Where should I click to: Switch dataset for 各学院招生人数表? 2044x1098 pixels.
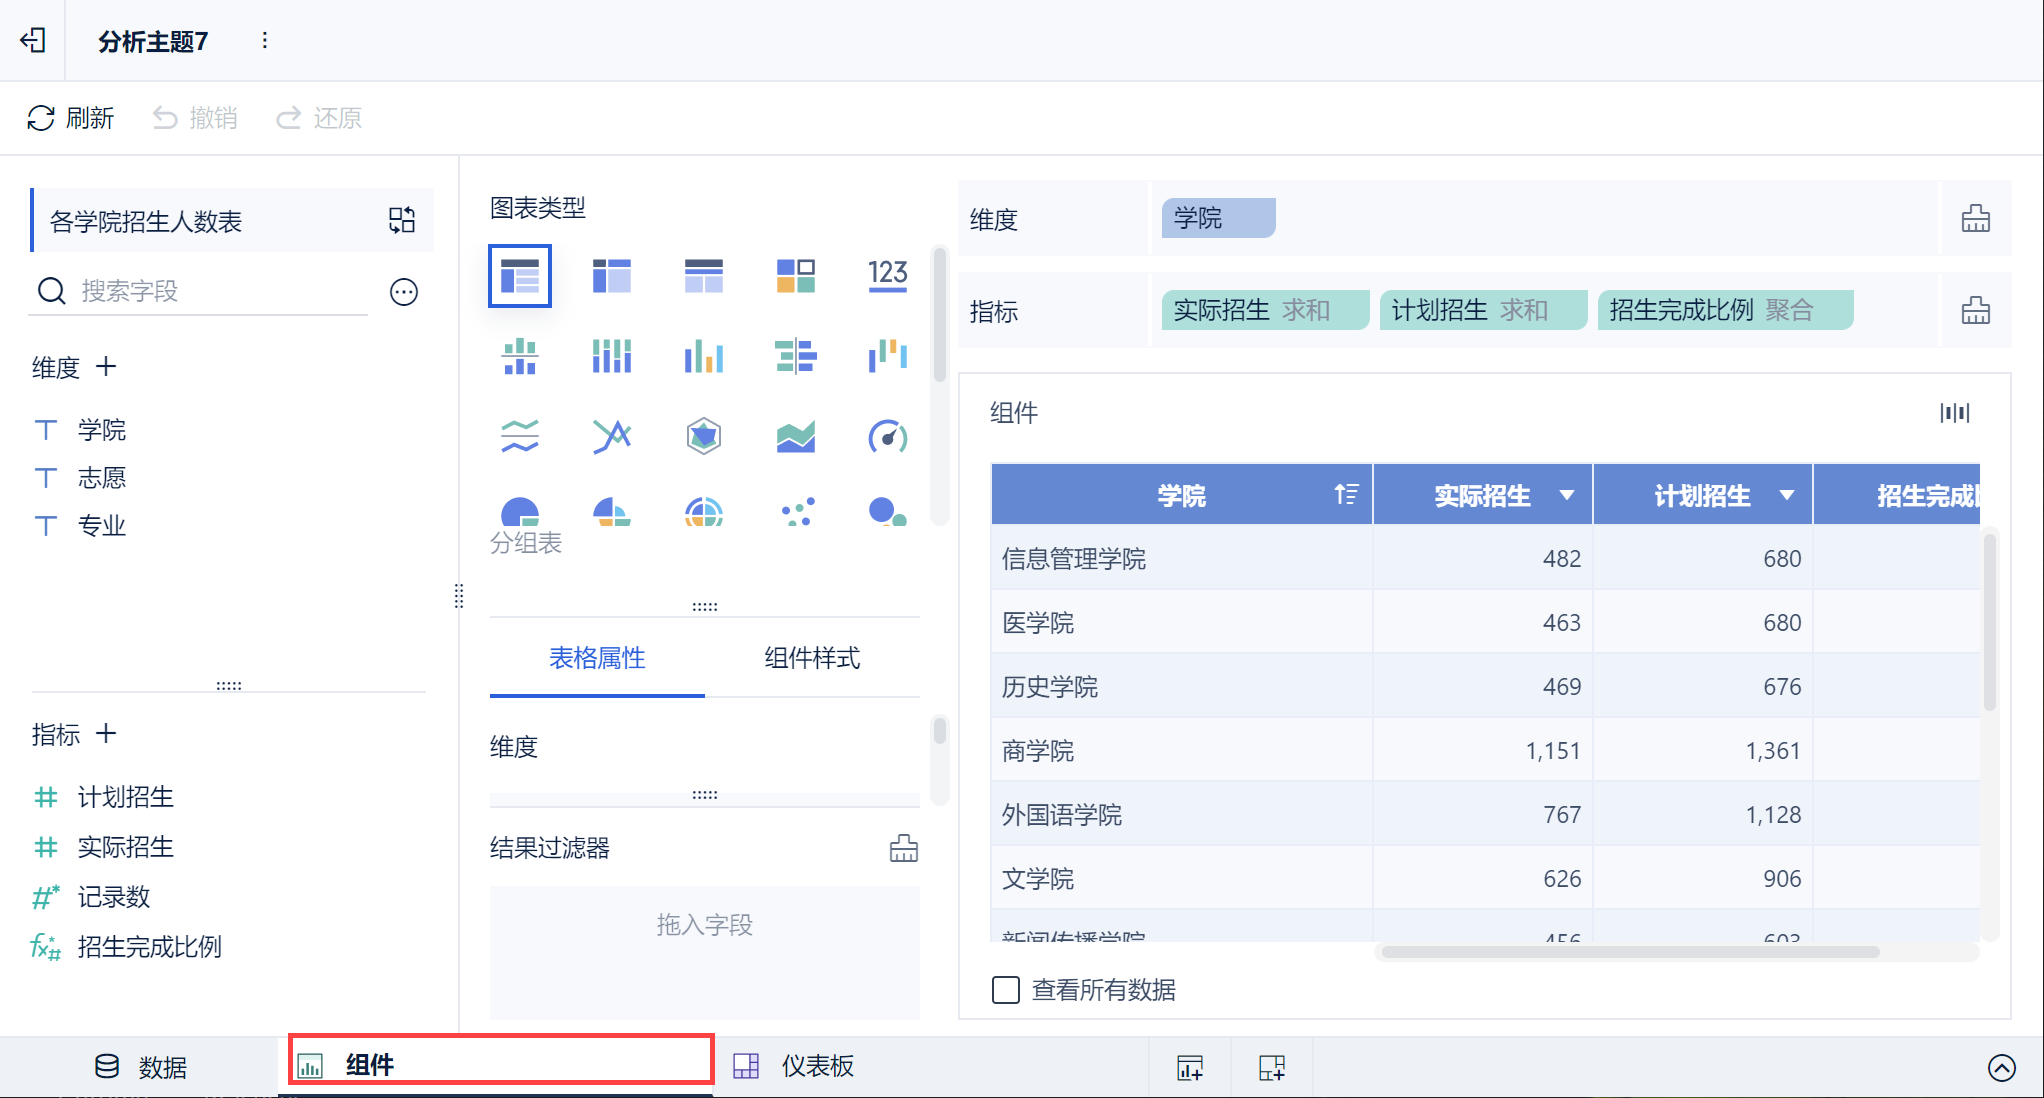pos(402,220)
